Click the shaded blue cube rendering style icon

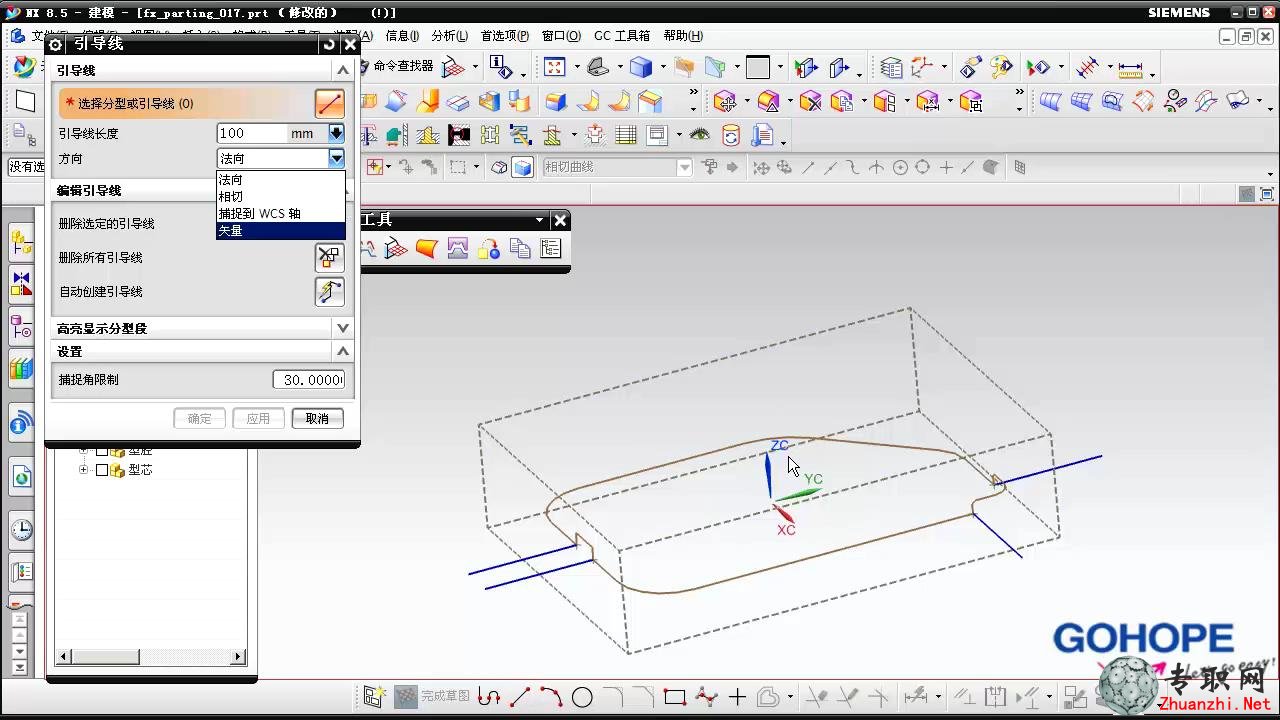(641, 67)
